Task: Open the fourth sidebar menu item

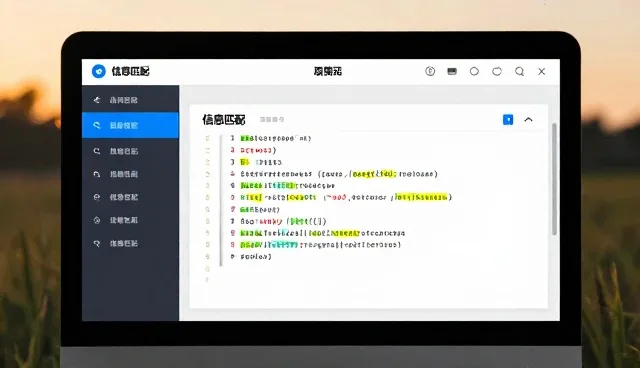Action: tap(130, 174)
